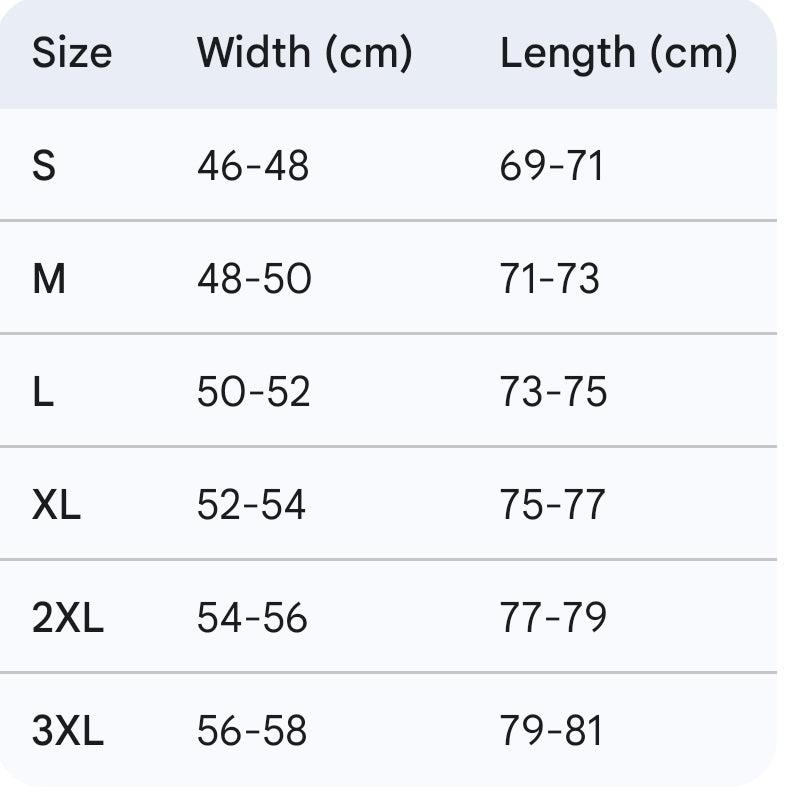Click the 79-81 length value
Screen dimensions: 793x810
(x=552, y=732)
